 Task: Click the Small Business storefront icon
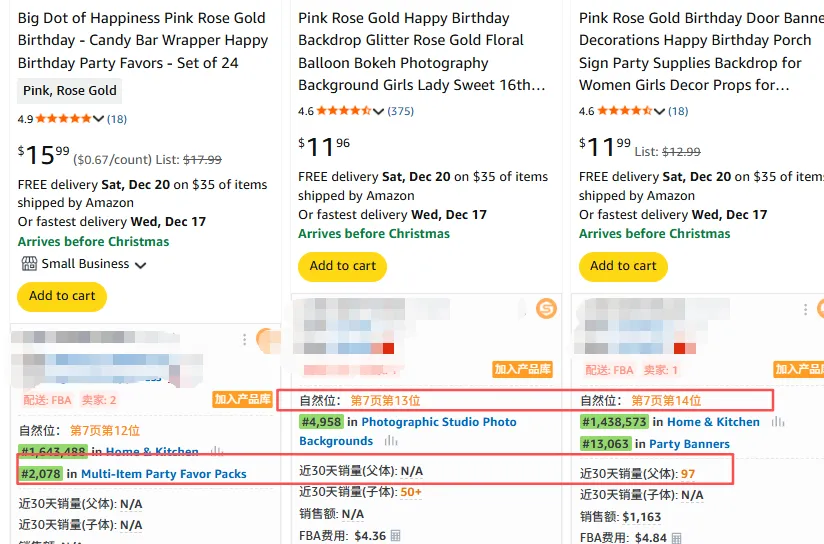28,264
